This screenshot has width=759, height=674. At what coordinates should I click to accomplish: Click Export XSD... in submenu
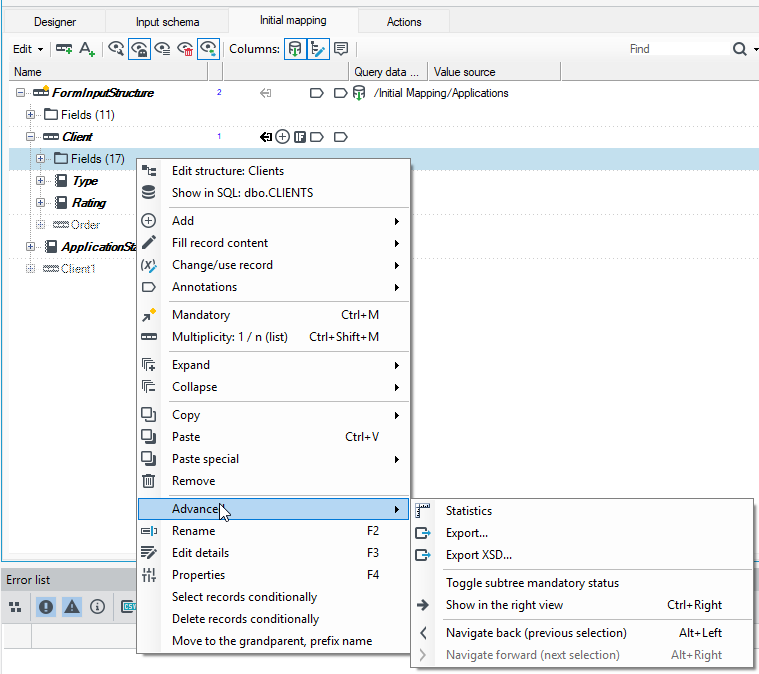point(582,555)
